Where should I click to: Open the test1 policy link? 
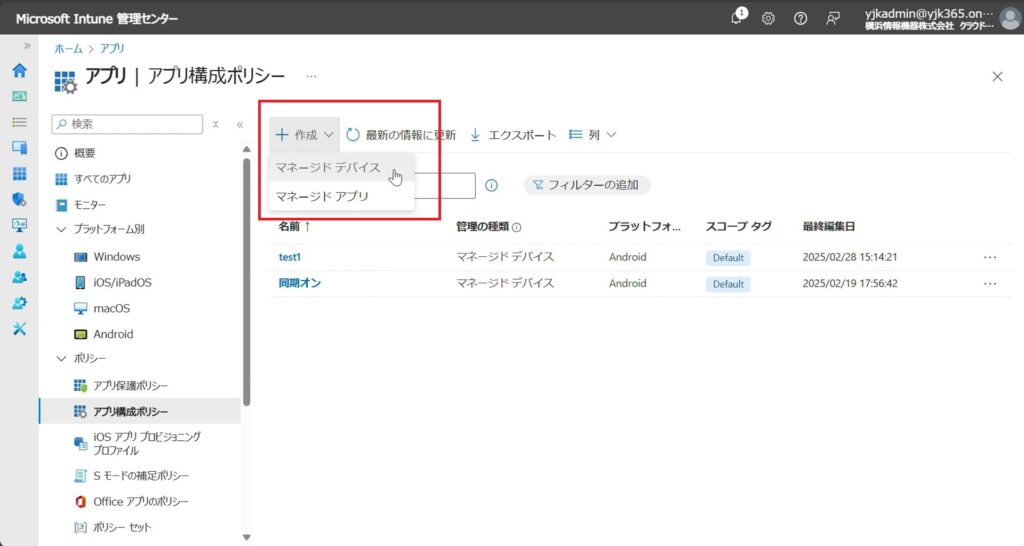pyautogui.click(x=289, y=257)
